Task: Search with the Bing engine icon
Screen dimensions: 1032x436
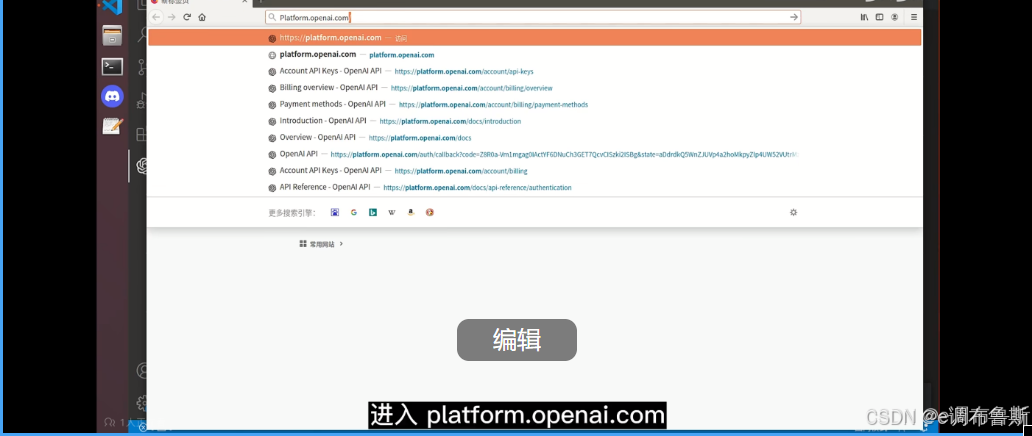Action: point(373,212)
